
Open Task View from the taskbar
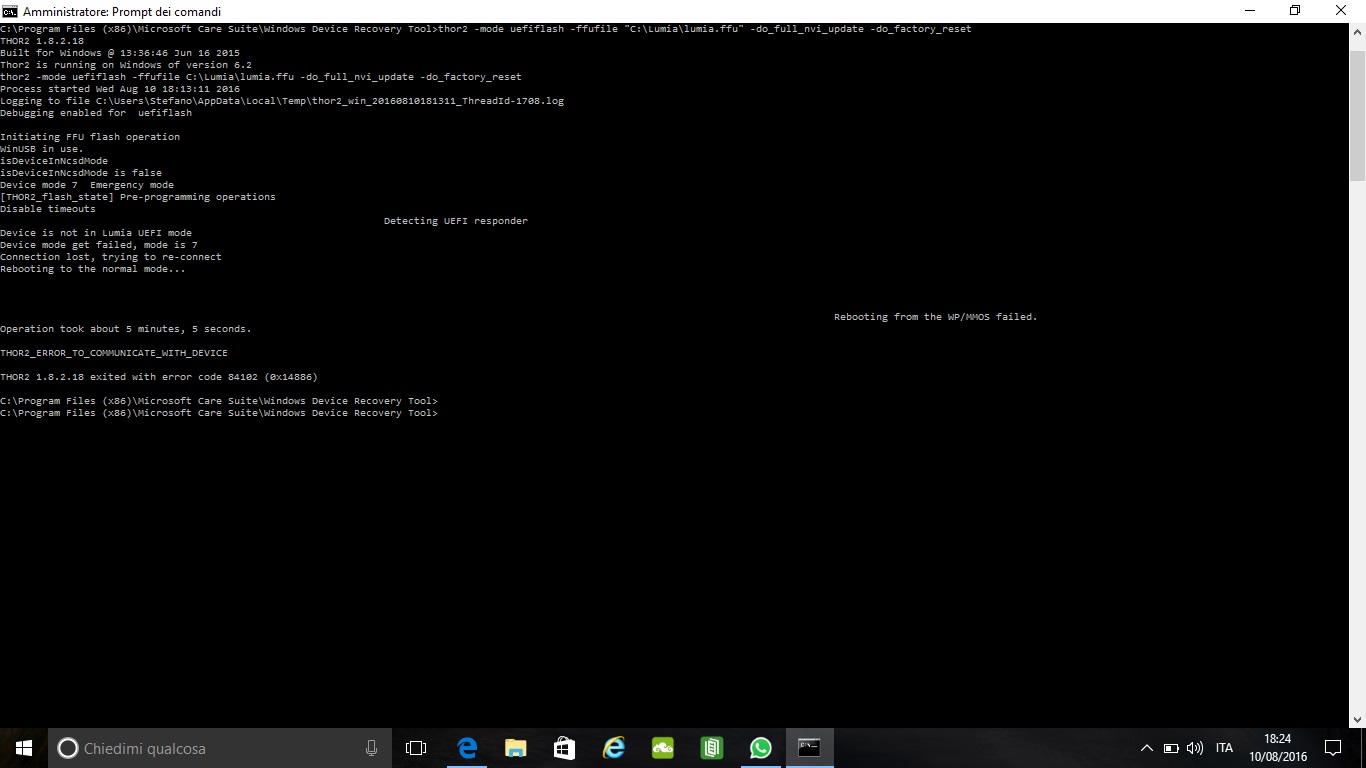(416, 748)
